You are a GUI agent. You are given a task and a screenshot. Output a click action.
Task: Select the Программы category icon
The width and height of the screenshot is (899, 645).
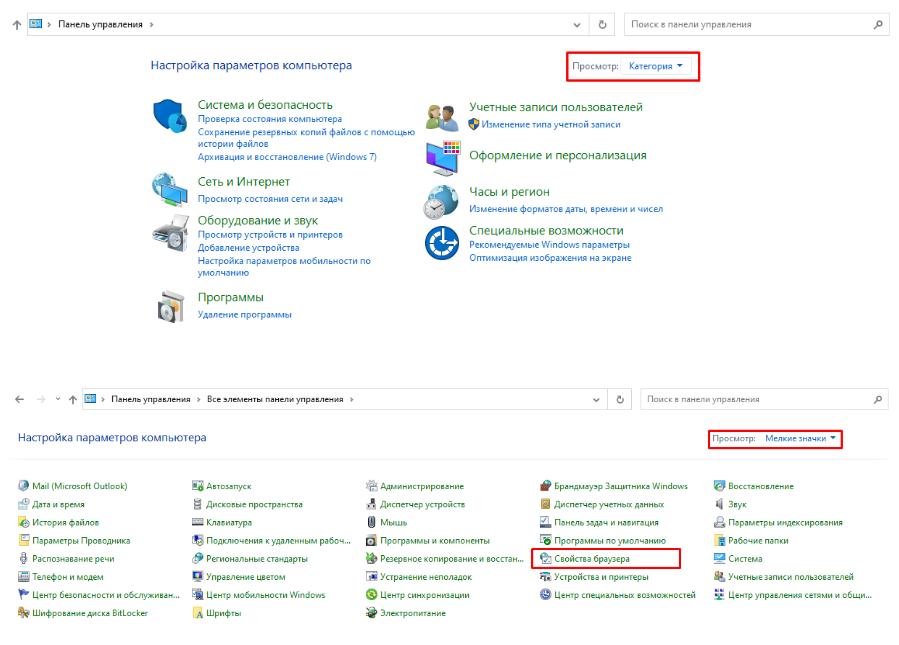point(169,304)
